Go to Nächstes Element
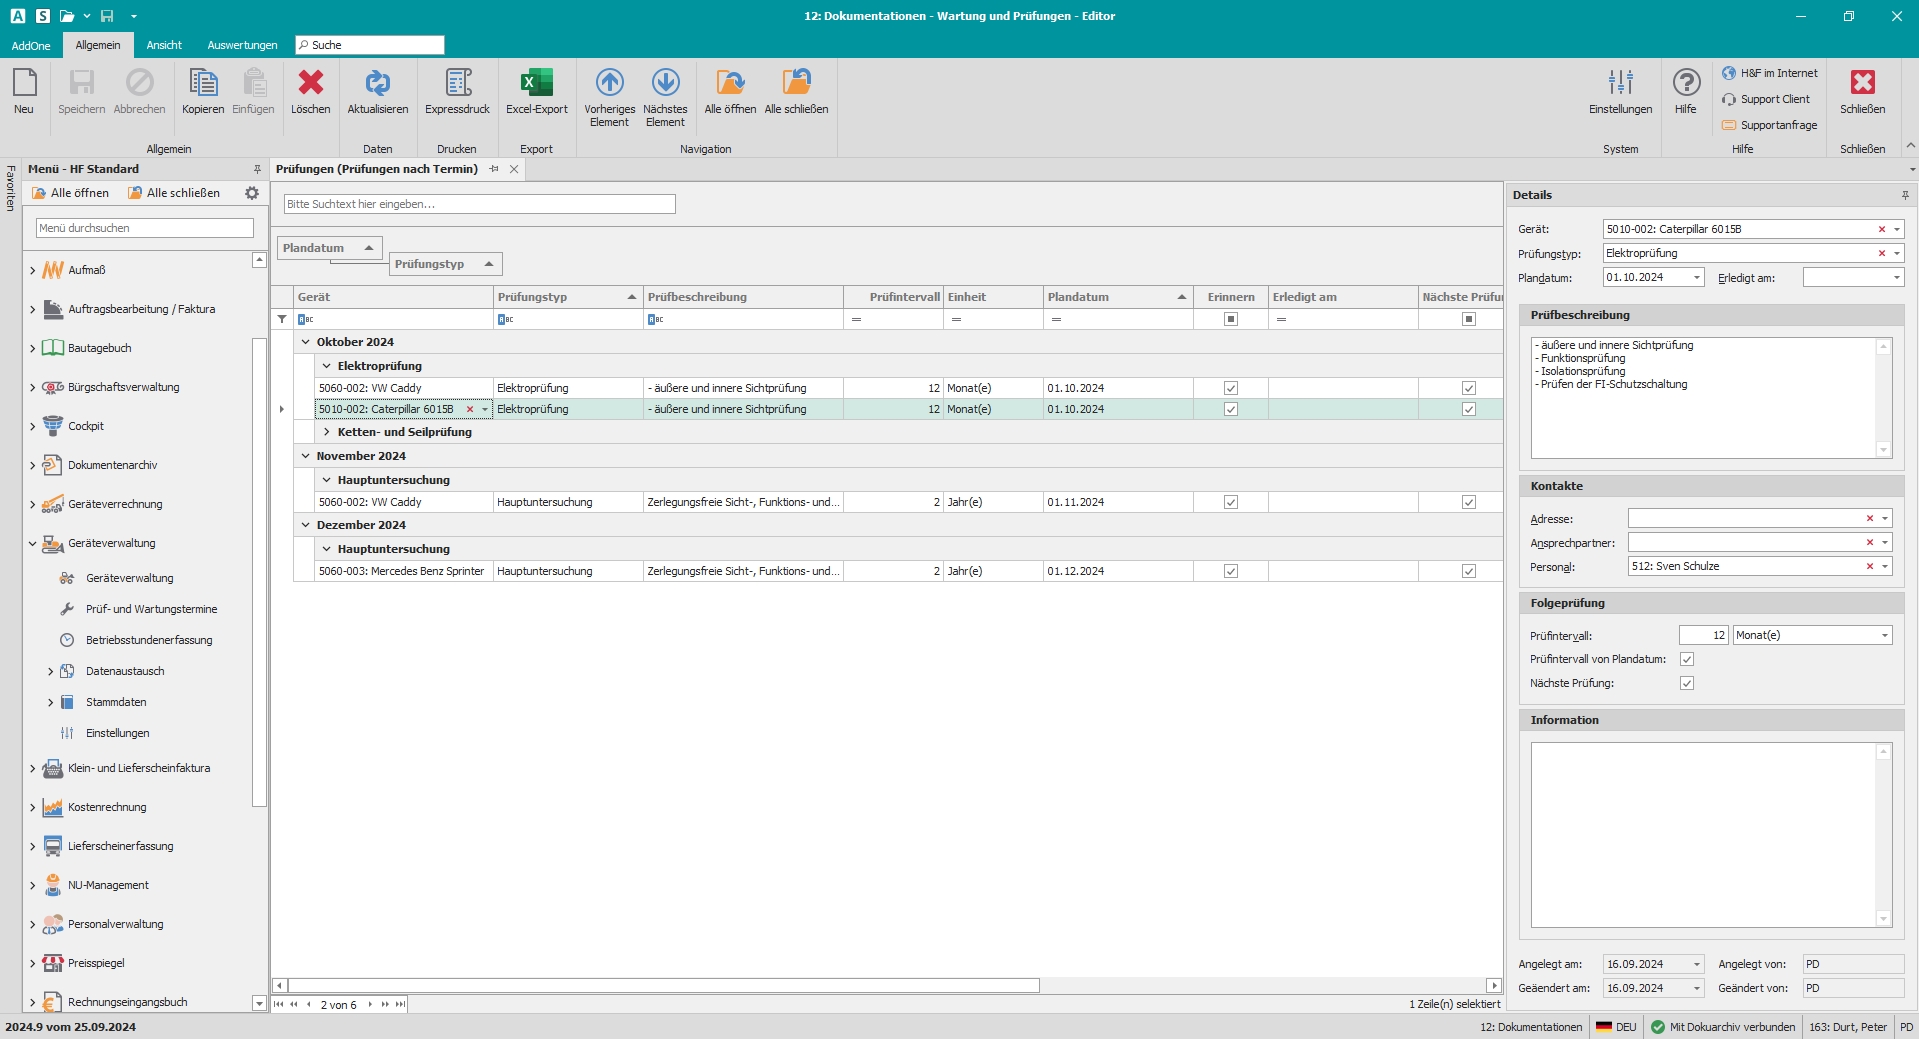Viewport: 1919px width, 1039px height. (665, 84)
